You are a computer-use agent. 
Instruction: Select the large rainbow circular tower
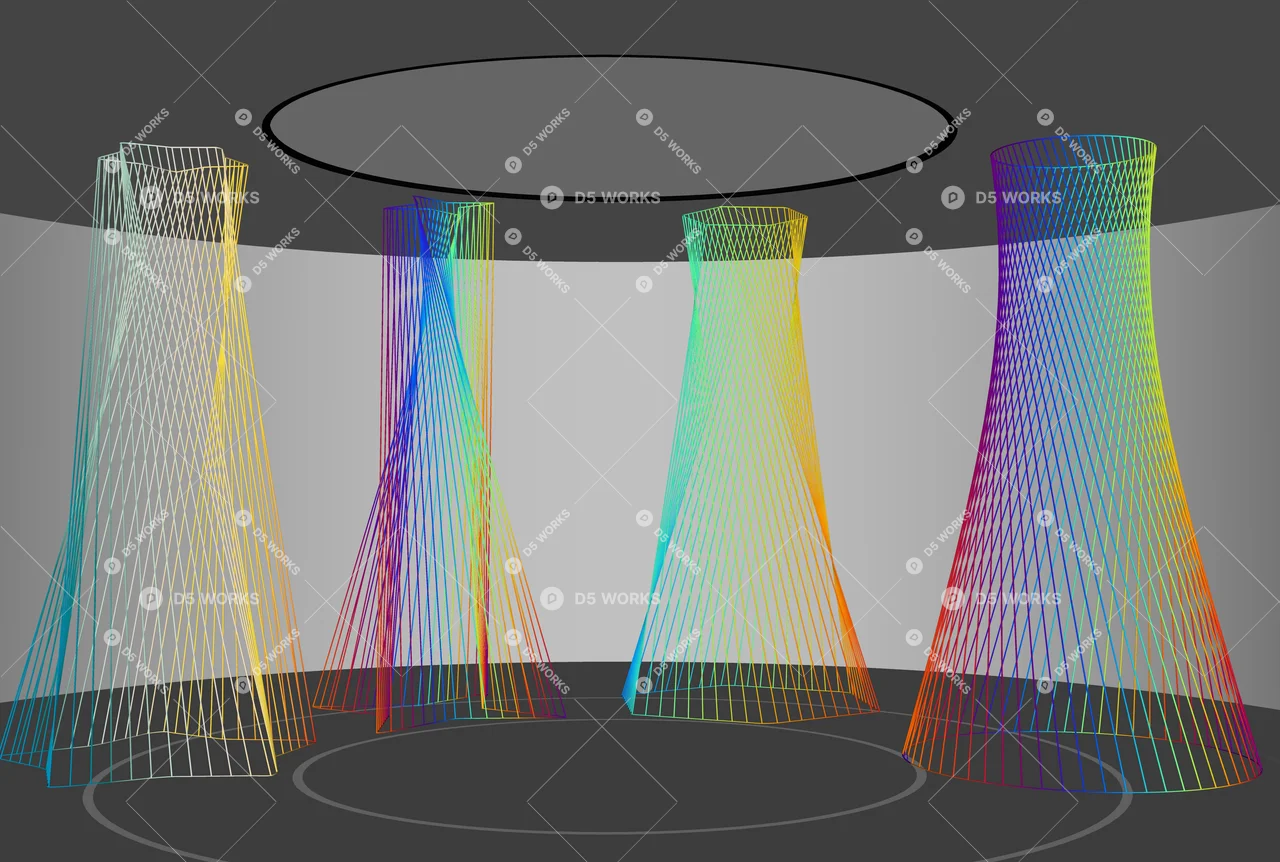1080,450
